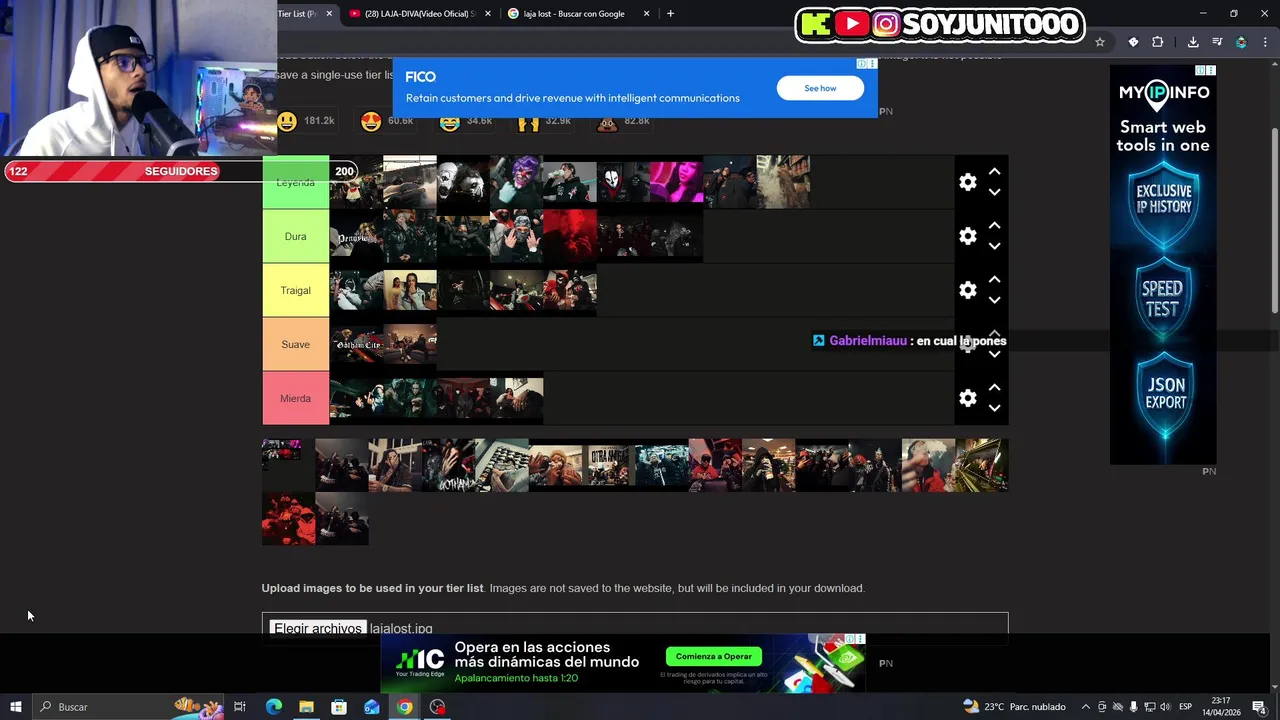
Task: Move Suave tier down with arrow
Action: pos(994,354)
